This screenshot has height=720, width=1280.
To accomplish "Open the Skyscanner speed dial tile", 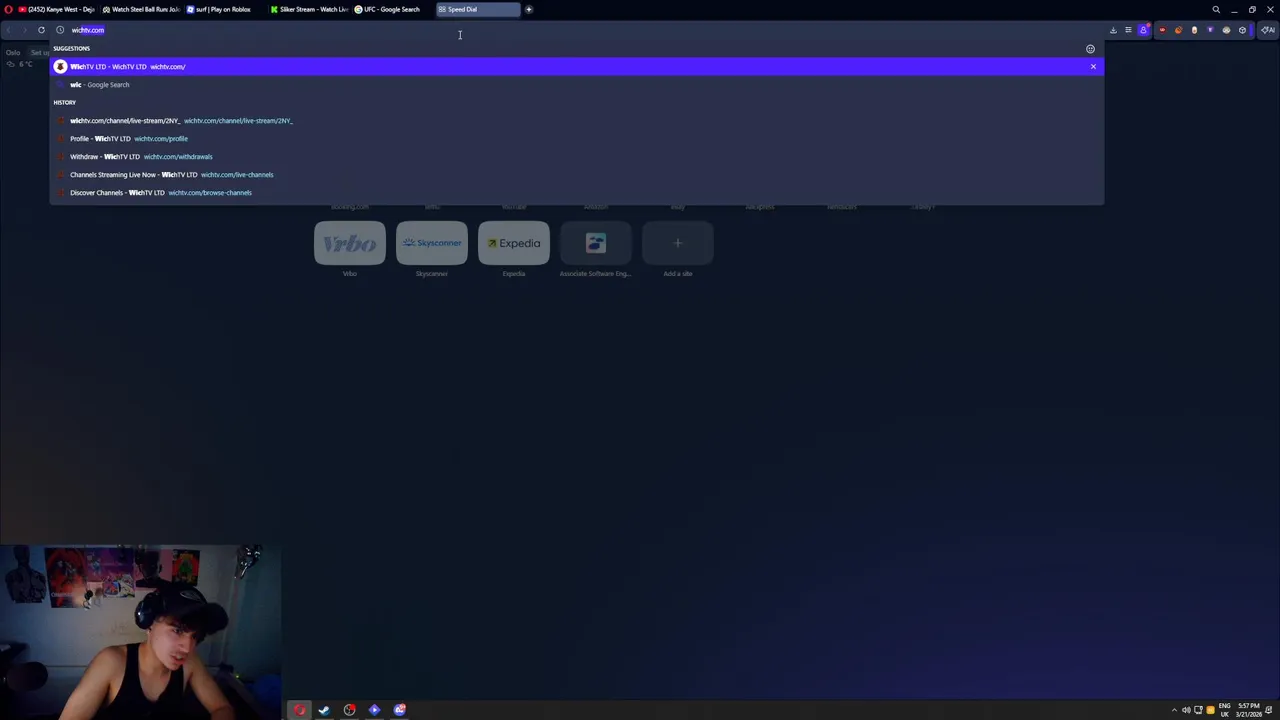I will 432,243.
